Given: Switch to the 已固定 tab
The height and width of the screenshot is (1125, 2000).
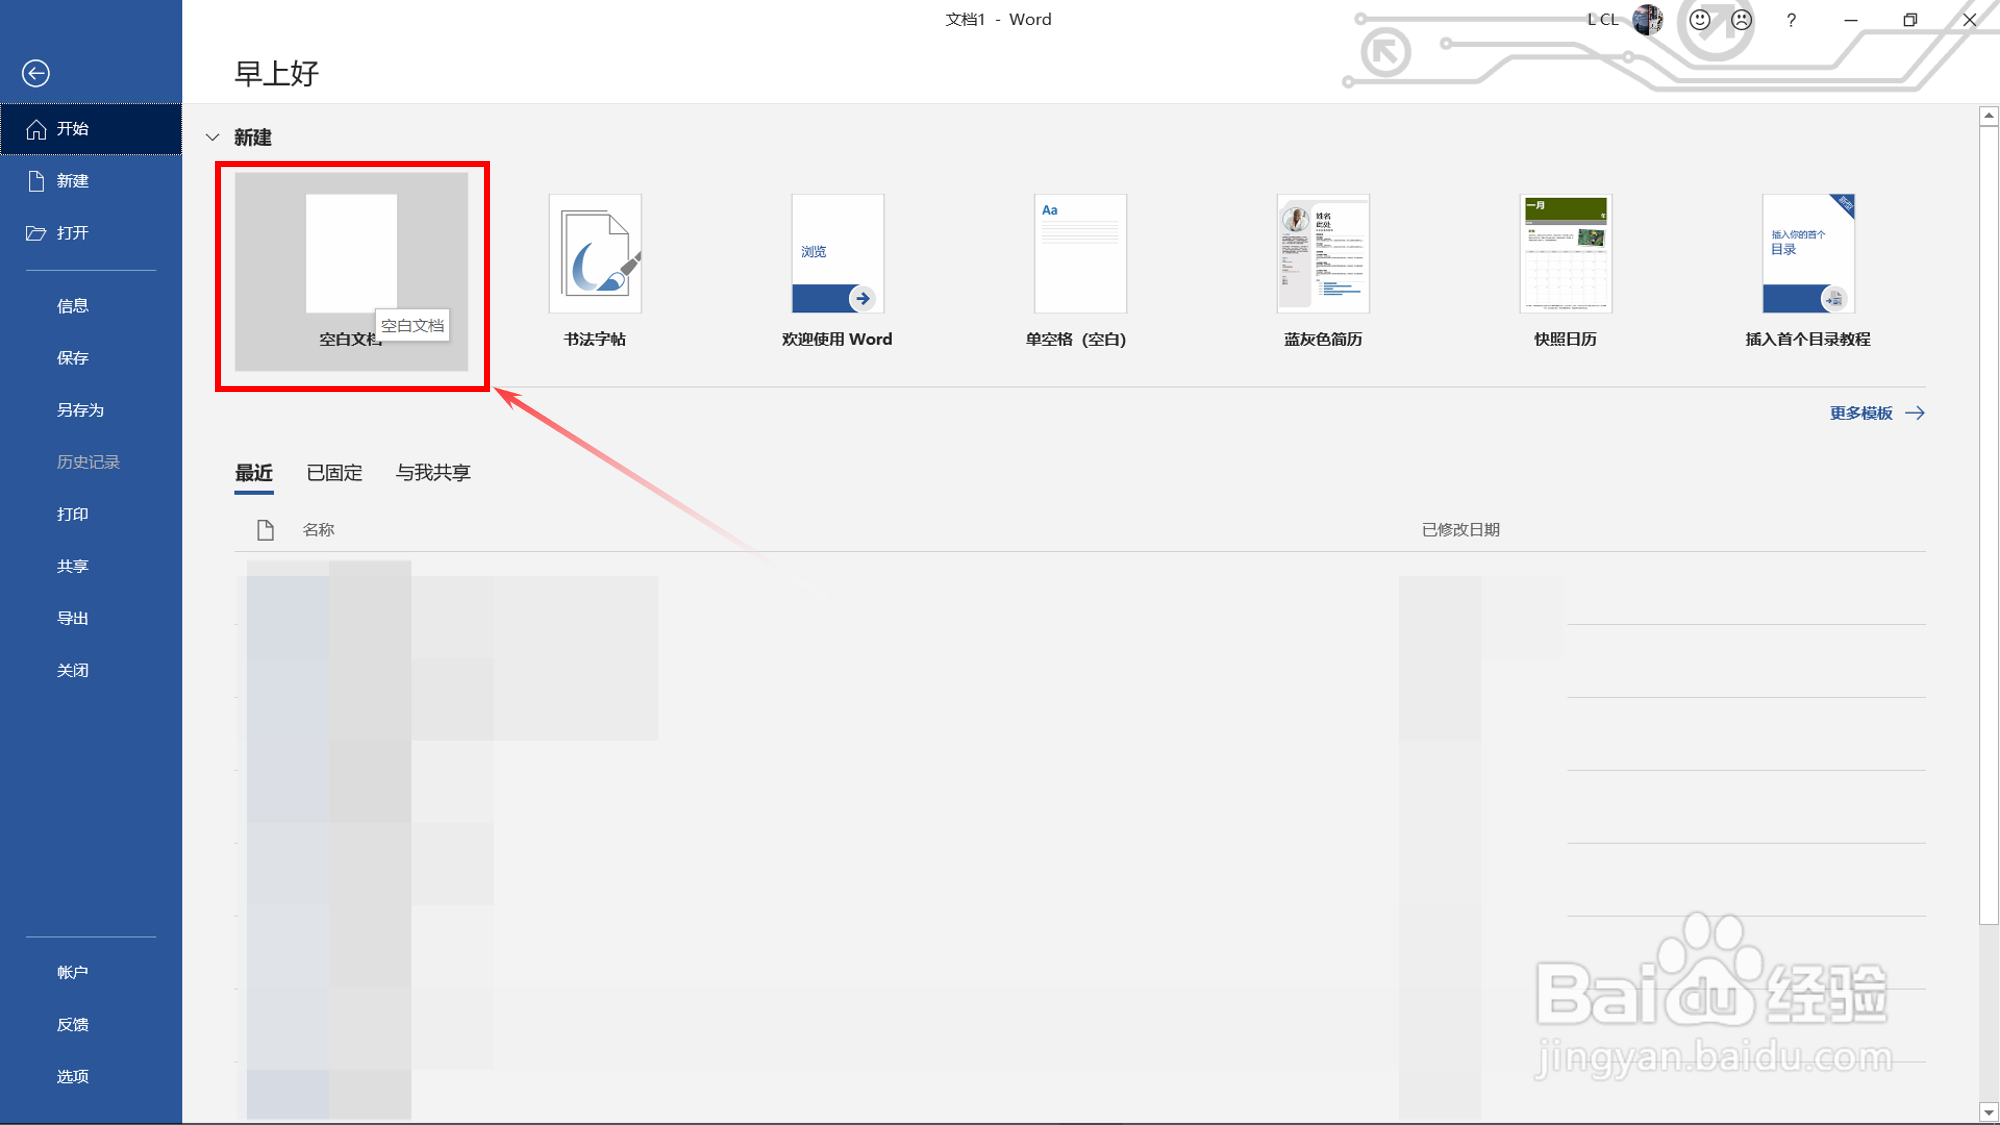Looking at the screenshot, I should click(x=334, y=472).
